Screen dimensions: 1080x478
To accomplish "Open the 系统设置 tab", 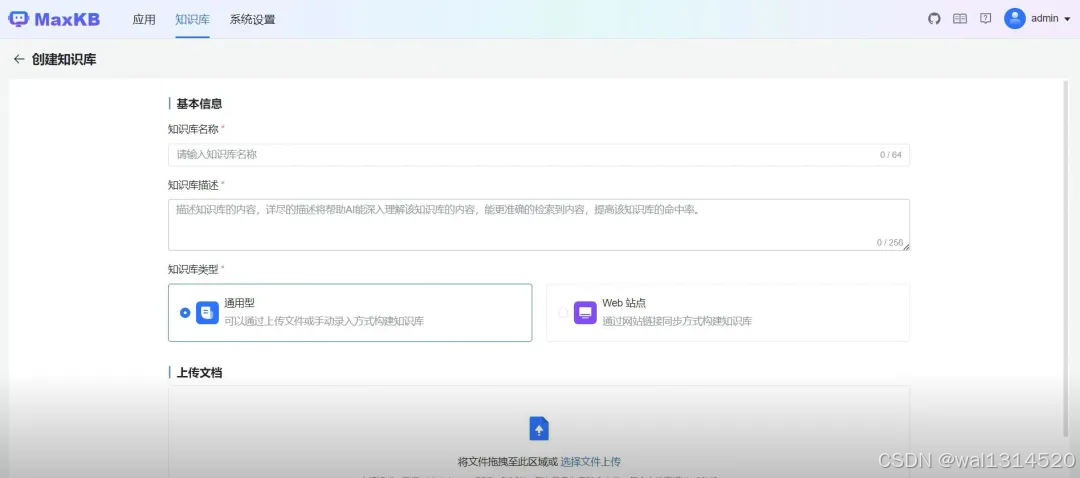I will click(252, 19).
